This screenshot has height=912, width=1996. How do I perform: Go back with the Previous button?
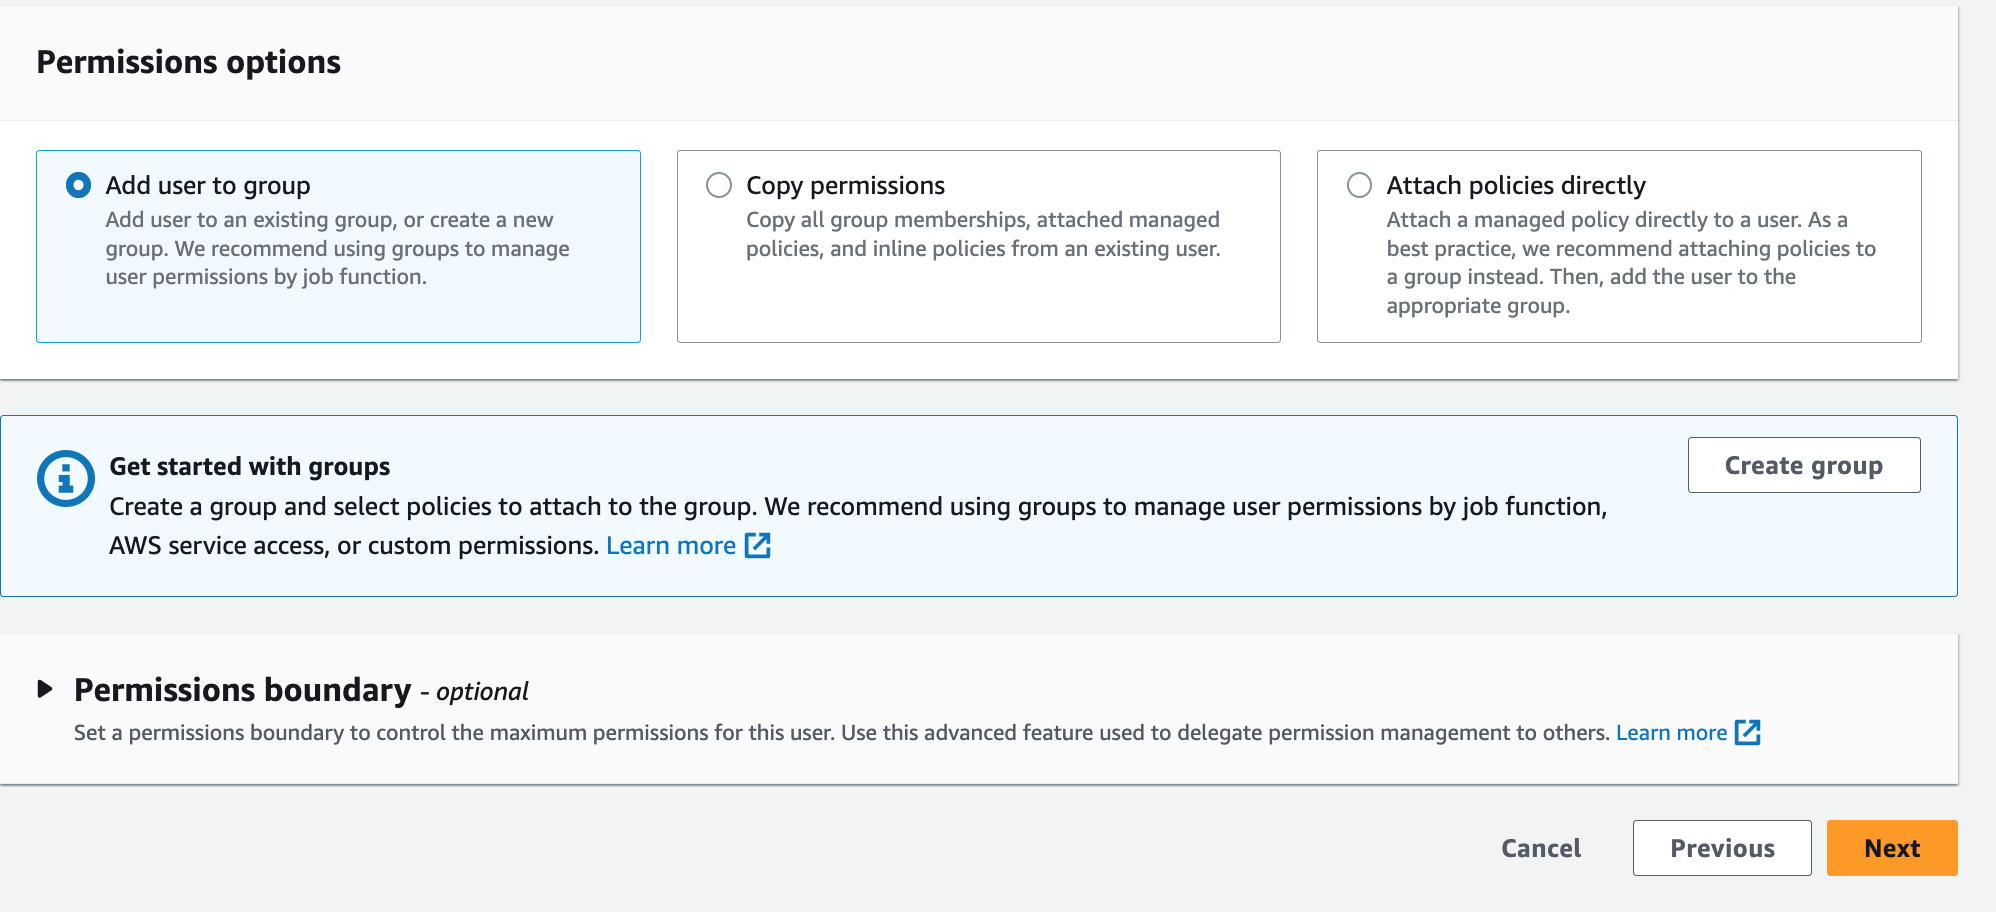[x=1721, y=848]
